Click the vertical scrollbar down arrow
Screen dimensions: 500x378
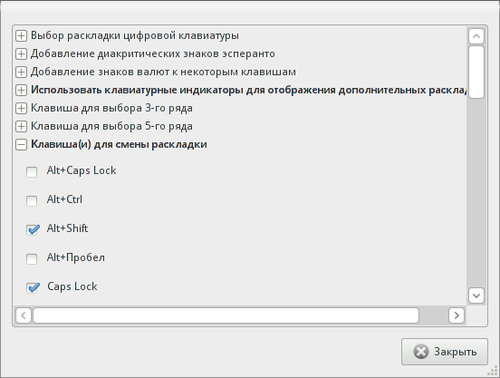476,295
